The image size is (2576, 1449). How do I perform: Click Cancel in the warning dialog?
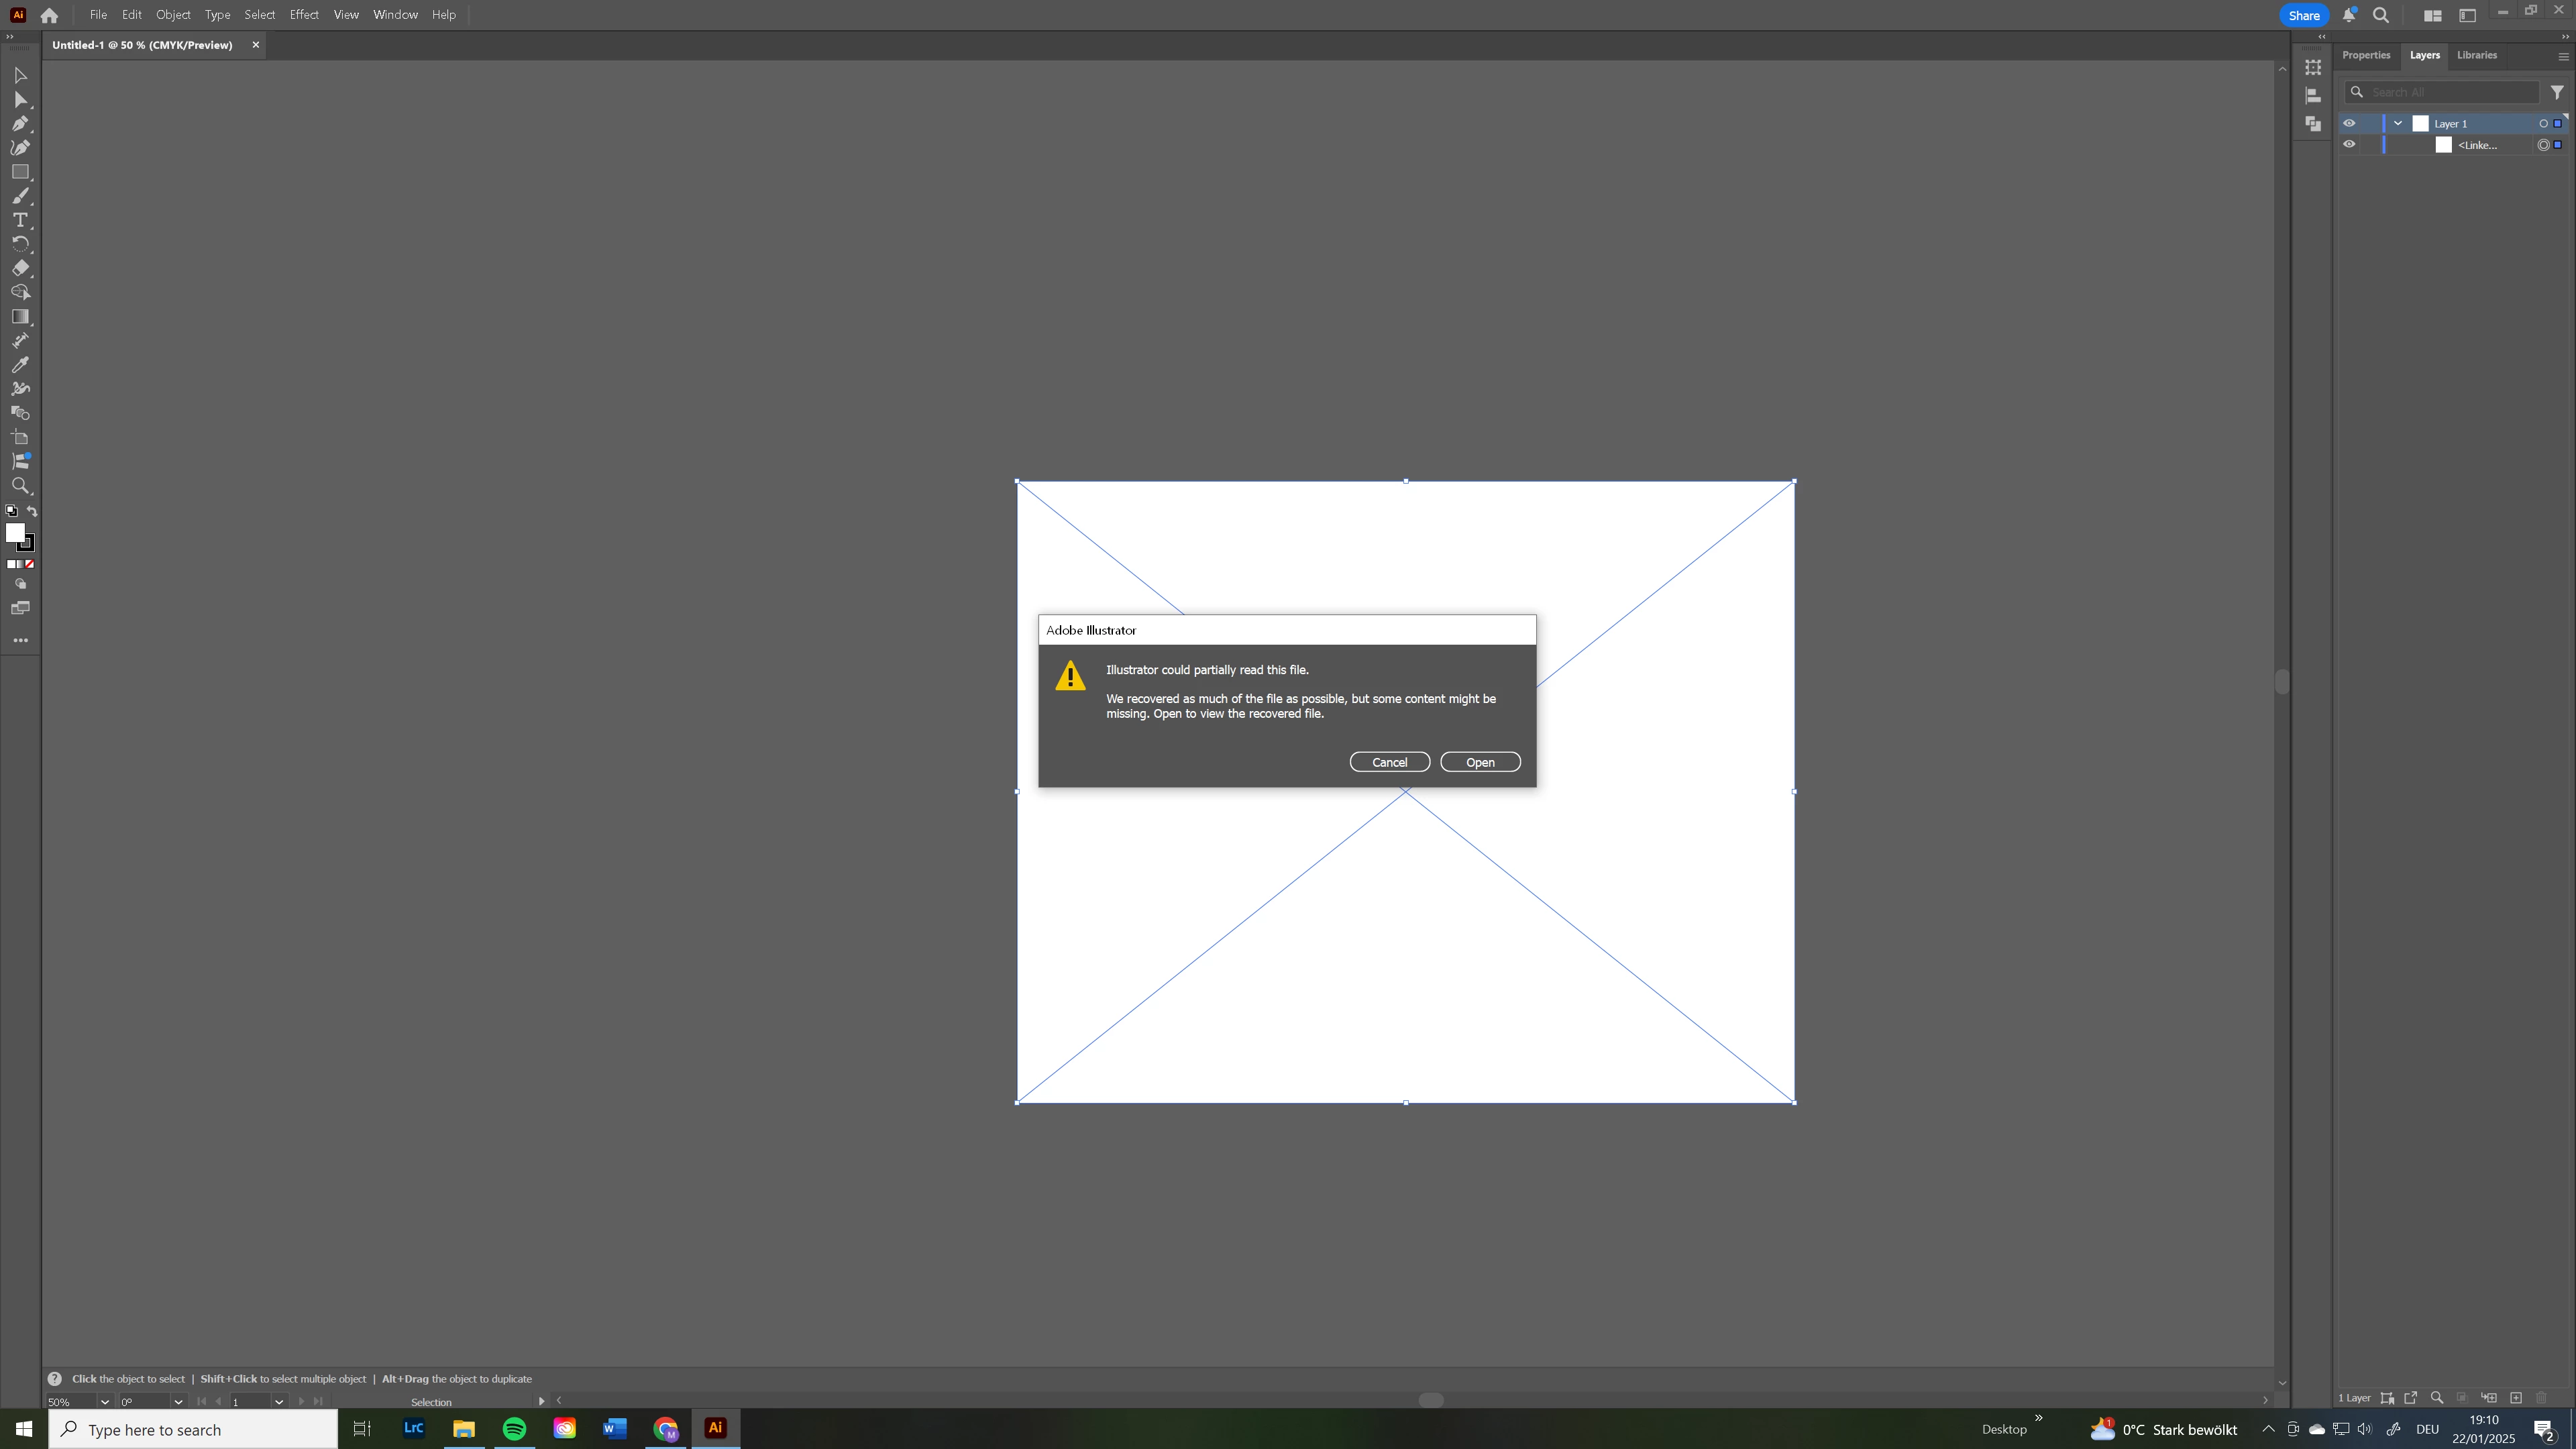pos(1389,762)
